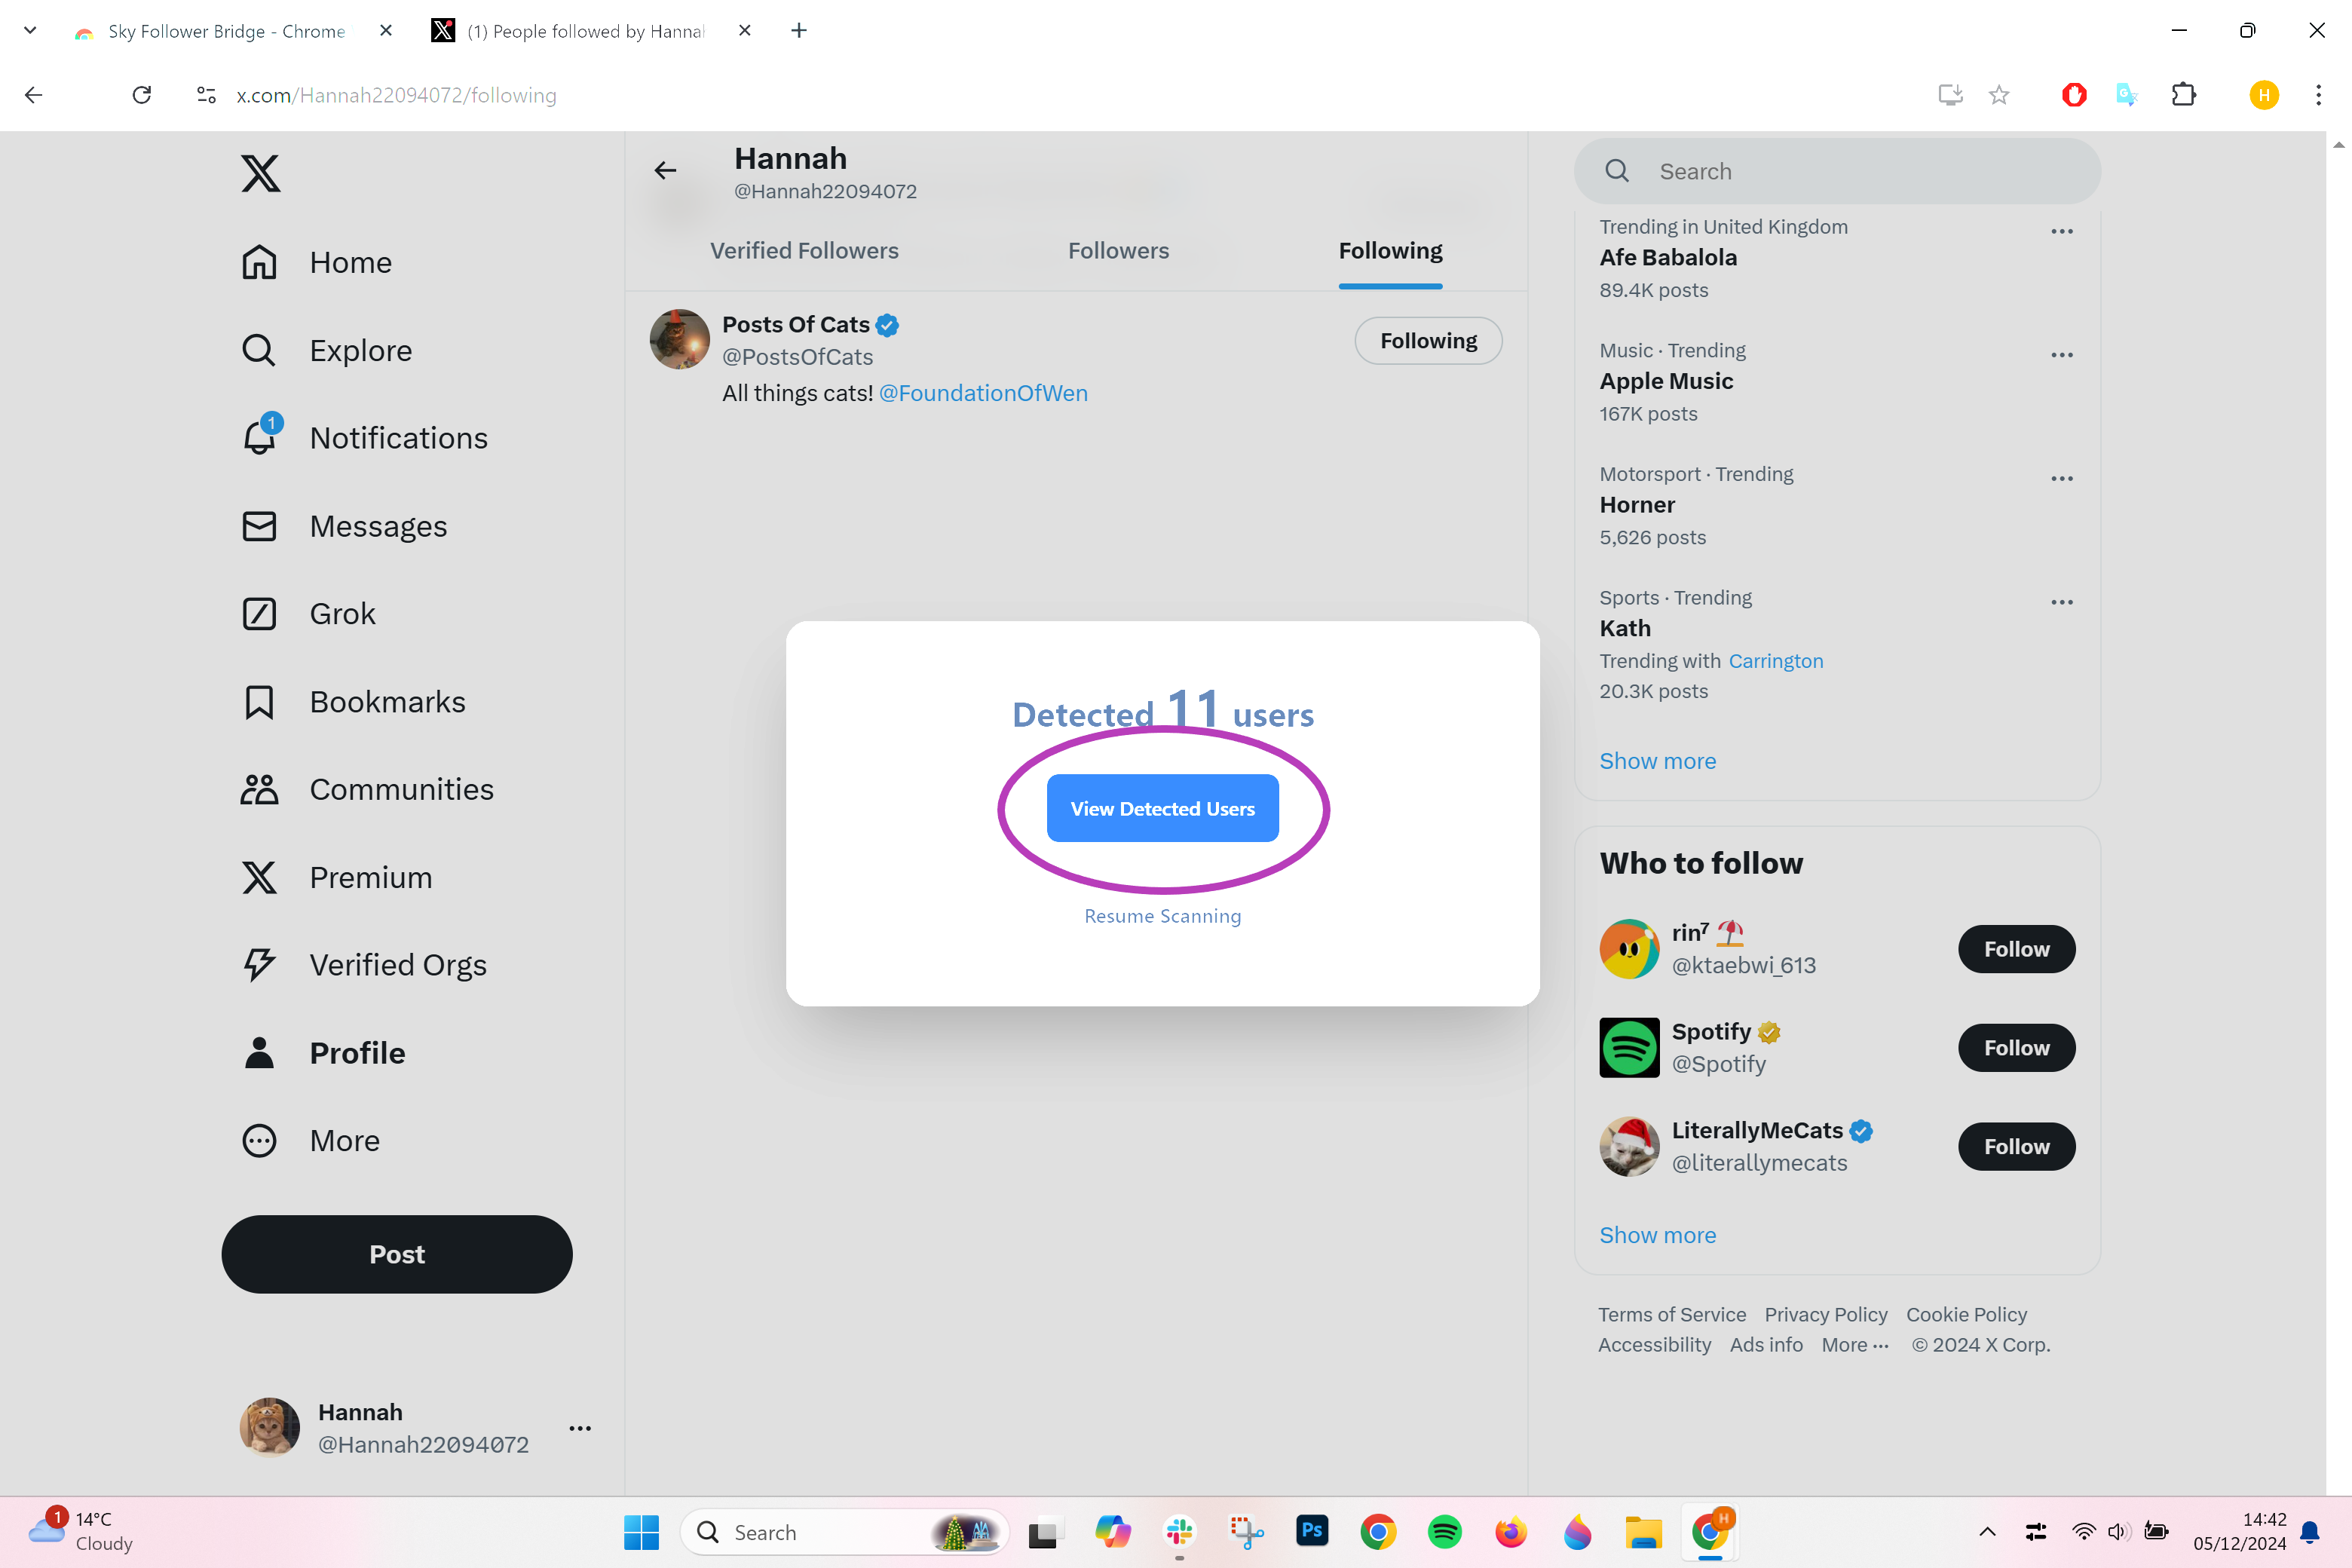Open Windows Start menu
The width and height of the screenshot is (2352, 1568).
click(641, 1532)
